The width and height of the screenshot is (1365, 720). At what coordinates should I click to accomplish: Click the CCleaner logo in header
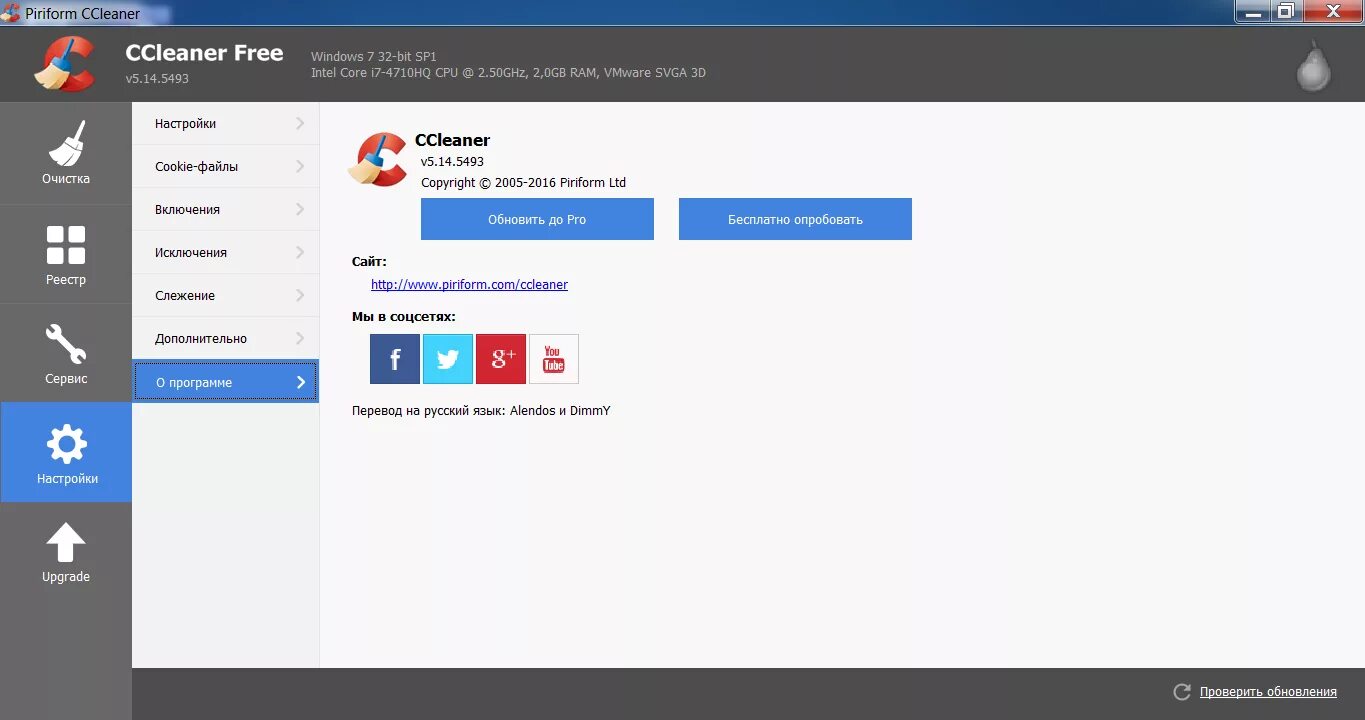pos(64,64)
